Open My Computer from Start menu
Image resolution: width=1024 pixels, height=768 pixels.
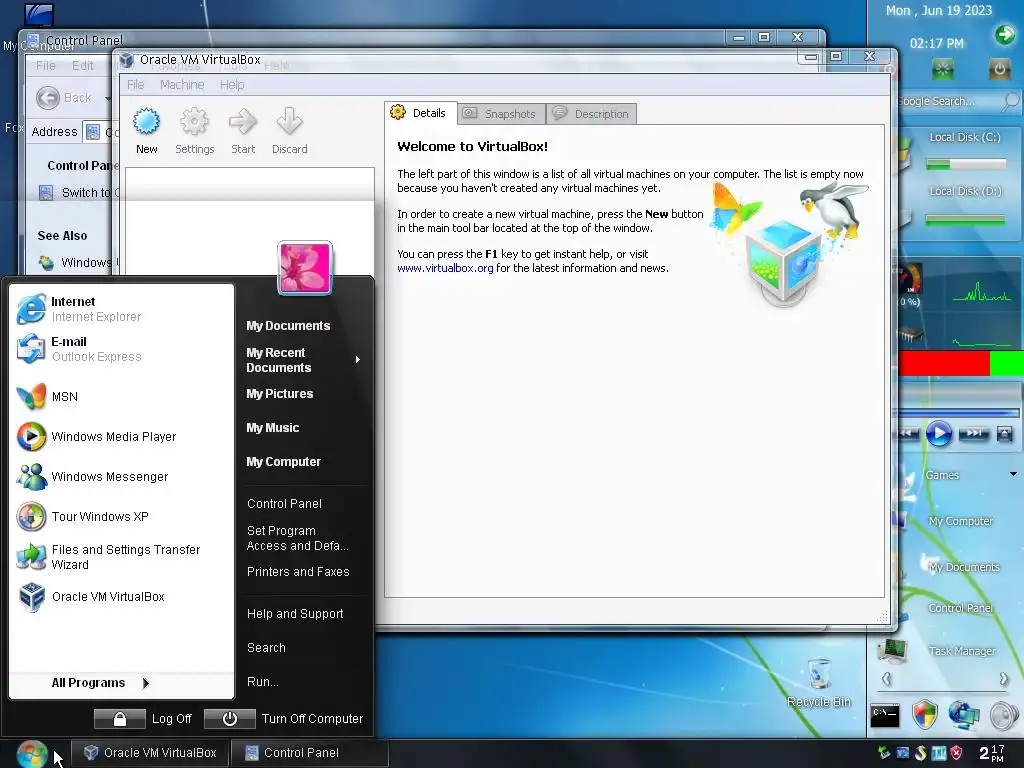pyautogui.click(x=283, y=462)
